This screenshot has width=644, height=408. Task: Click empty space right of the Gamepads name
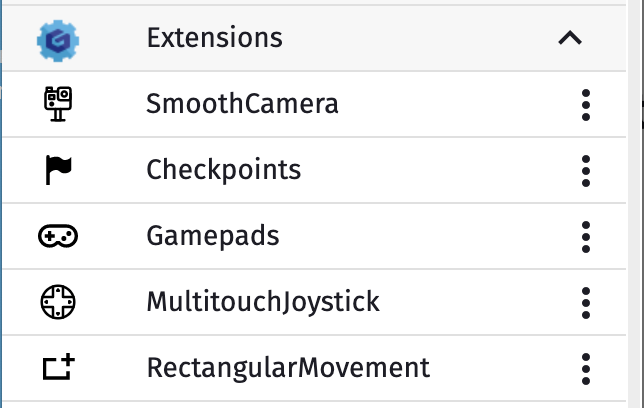420,236
